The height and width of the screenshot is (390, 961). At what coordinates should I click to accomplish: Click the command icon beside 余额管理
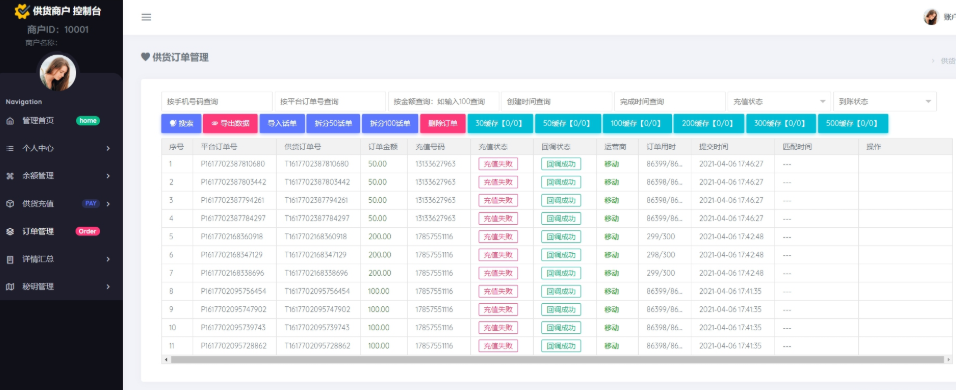click(10, 176)
